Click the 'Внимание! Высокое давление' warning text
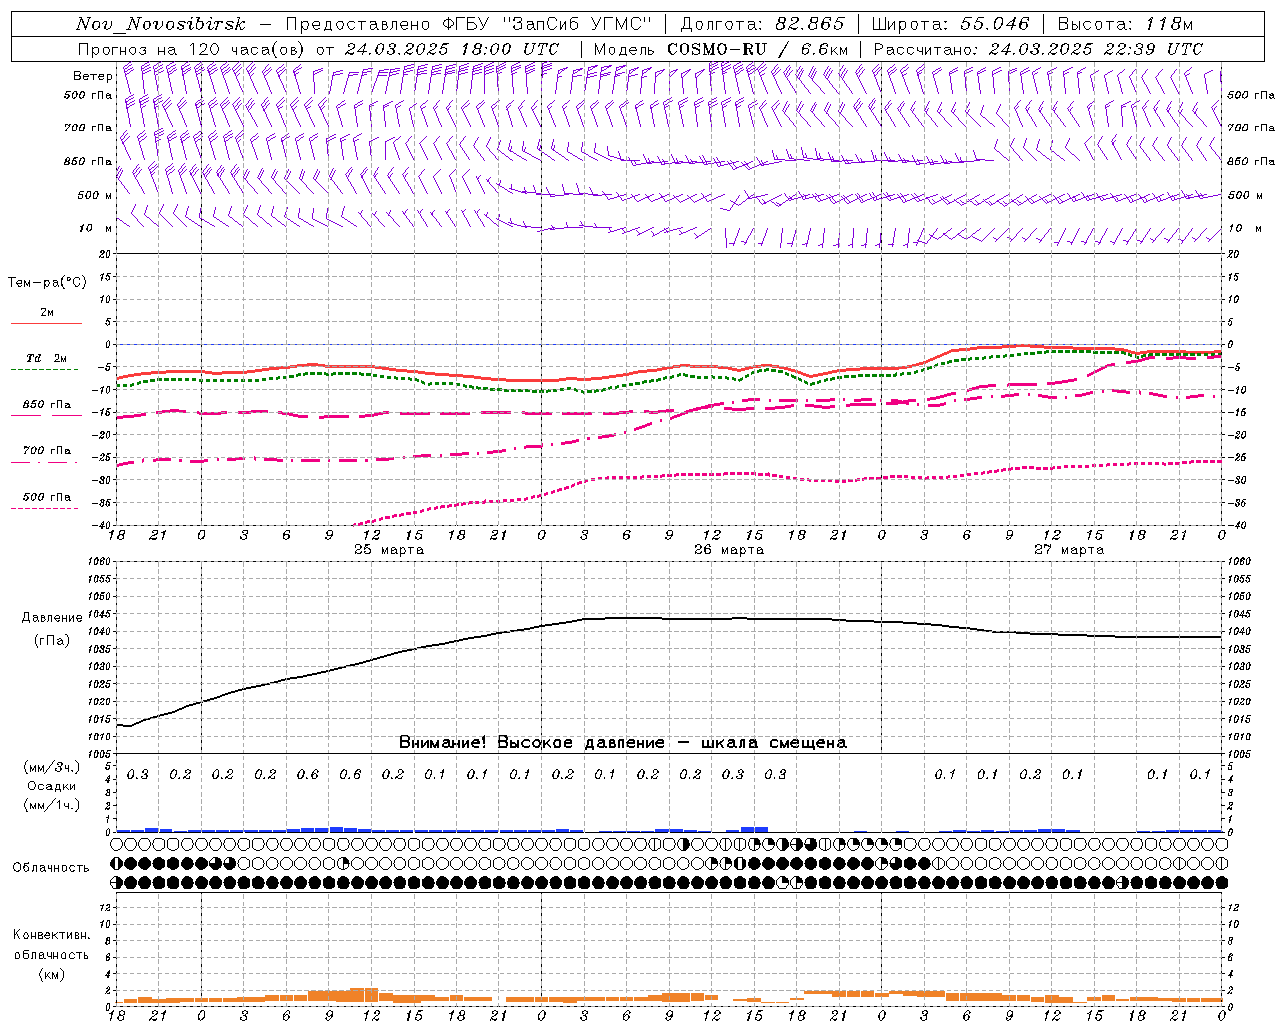1280x1024 pixels. click(531, 743)
